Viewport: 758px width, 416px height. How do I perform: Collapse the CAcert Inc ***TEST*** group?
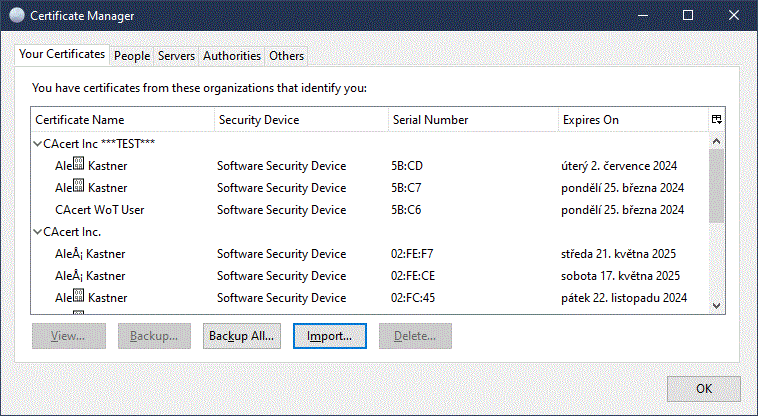38,144
